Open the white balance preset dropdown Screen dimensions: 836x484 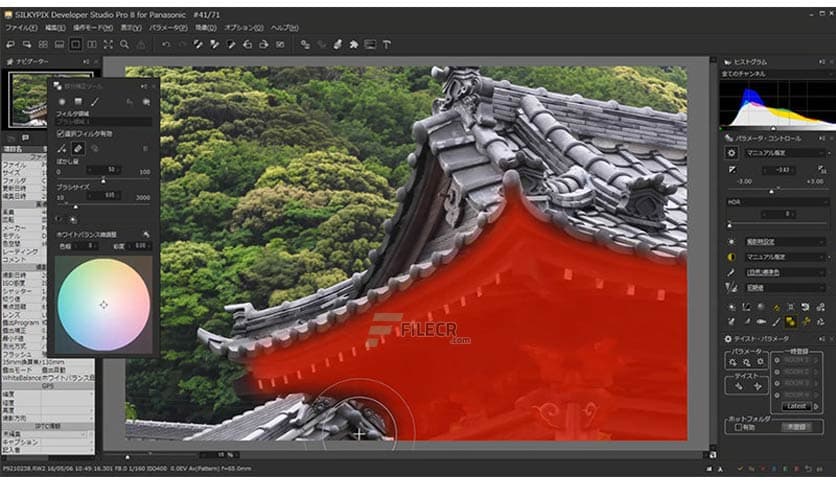785,241
